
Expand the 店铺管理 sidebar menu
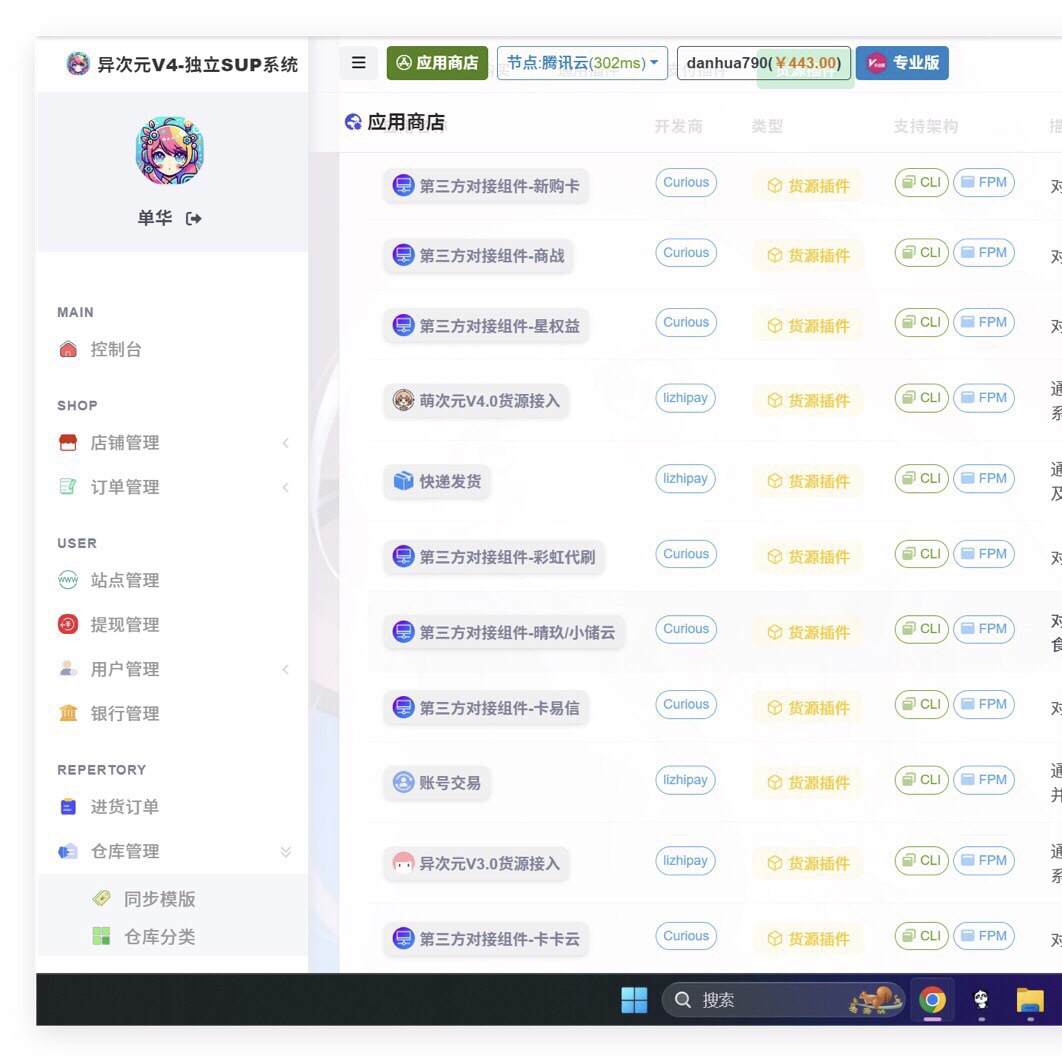[x=125, y=443]
